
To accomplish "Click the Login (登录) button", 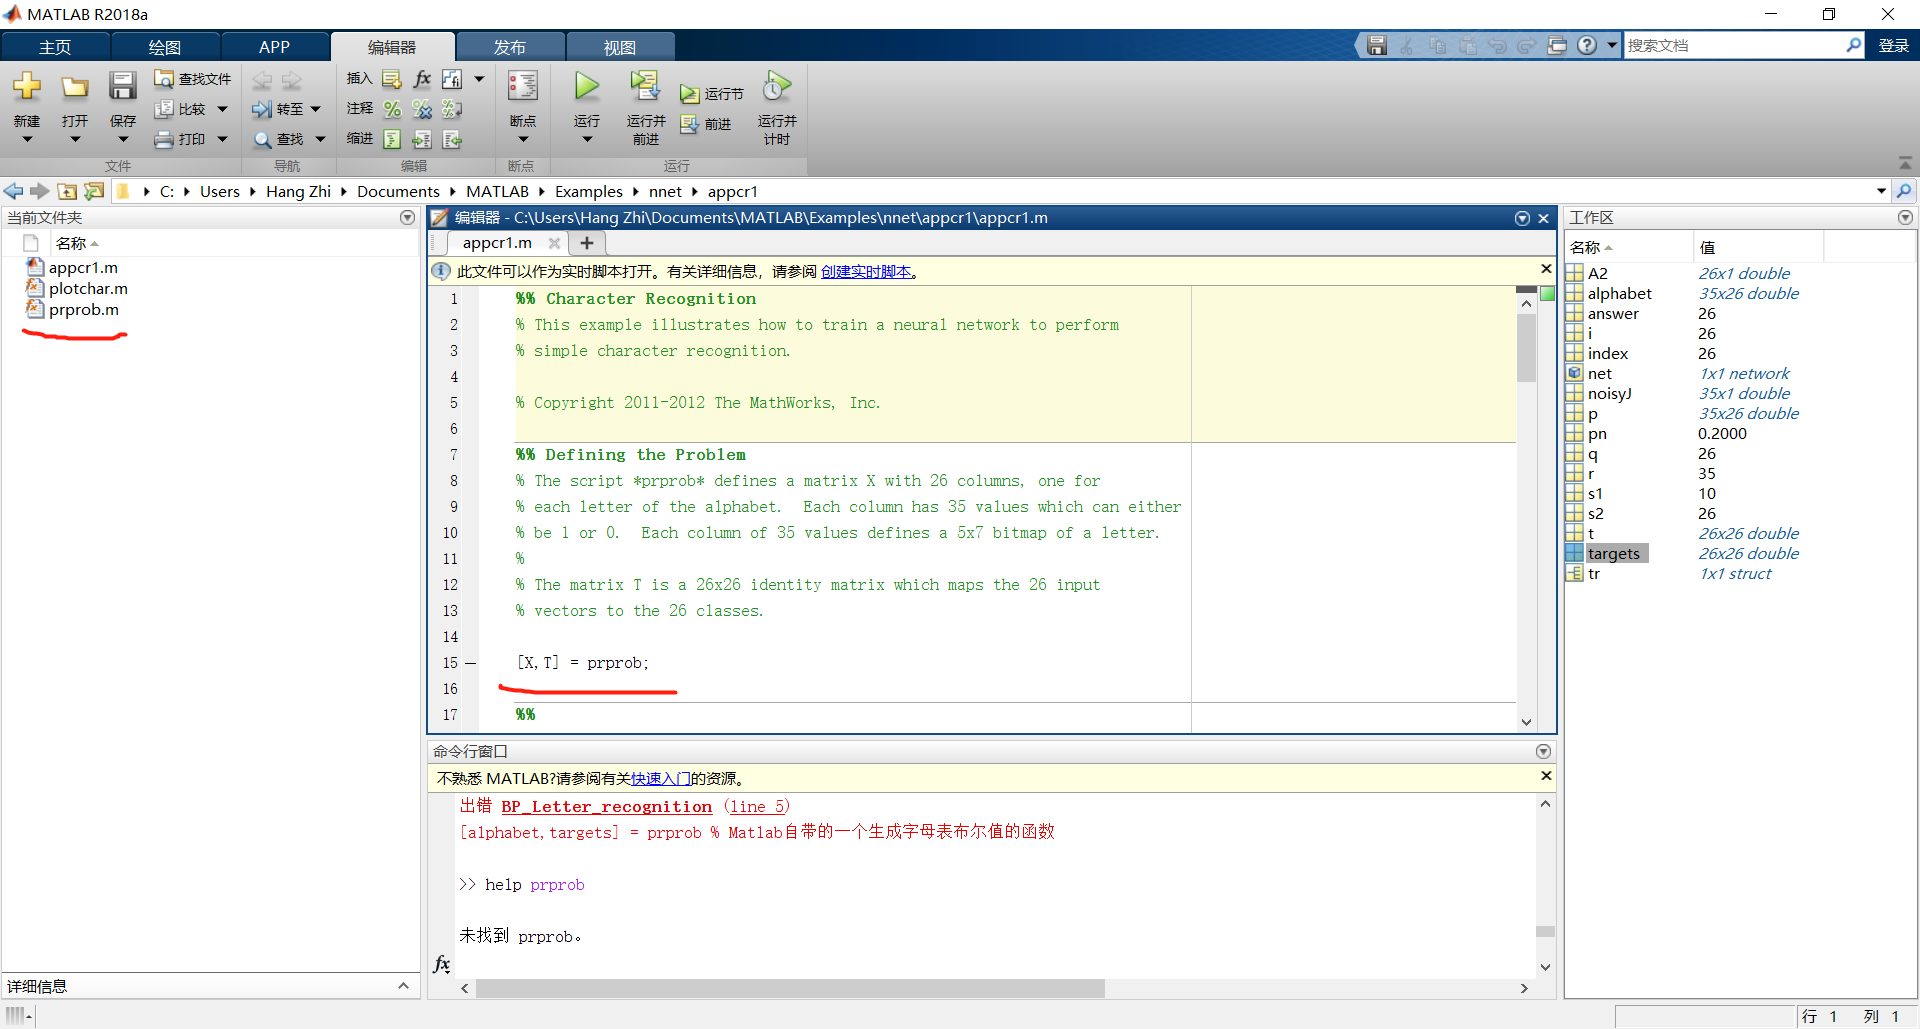I will pyautogui.click(x=1894, y=46).
